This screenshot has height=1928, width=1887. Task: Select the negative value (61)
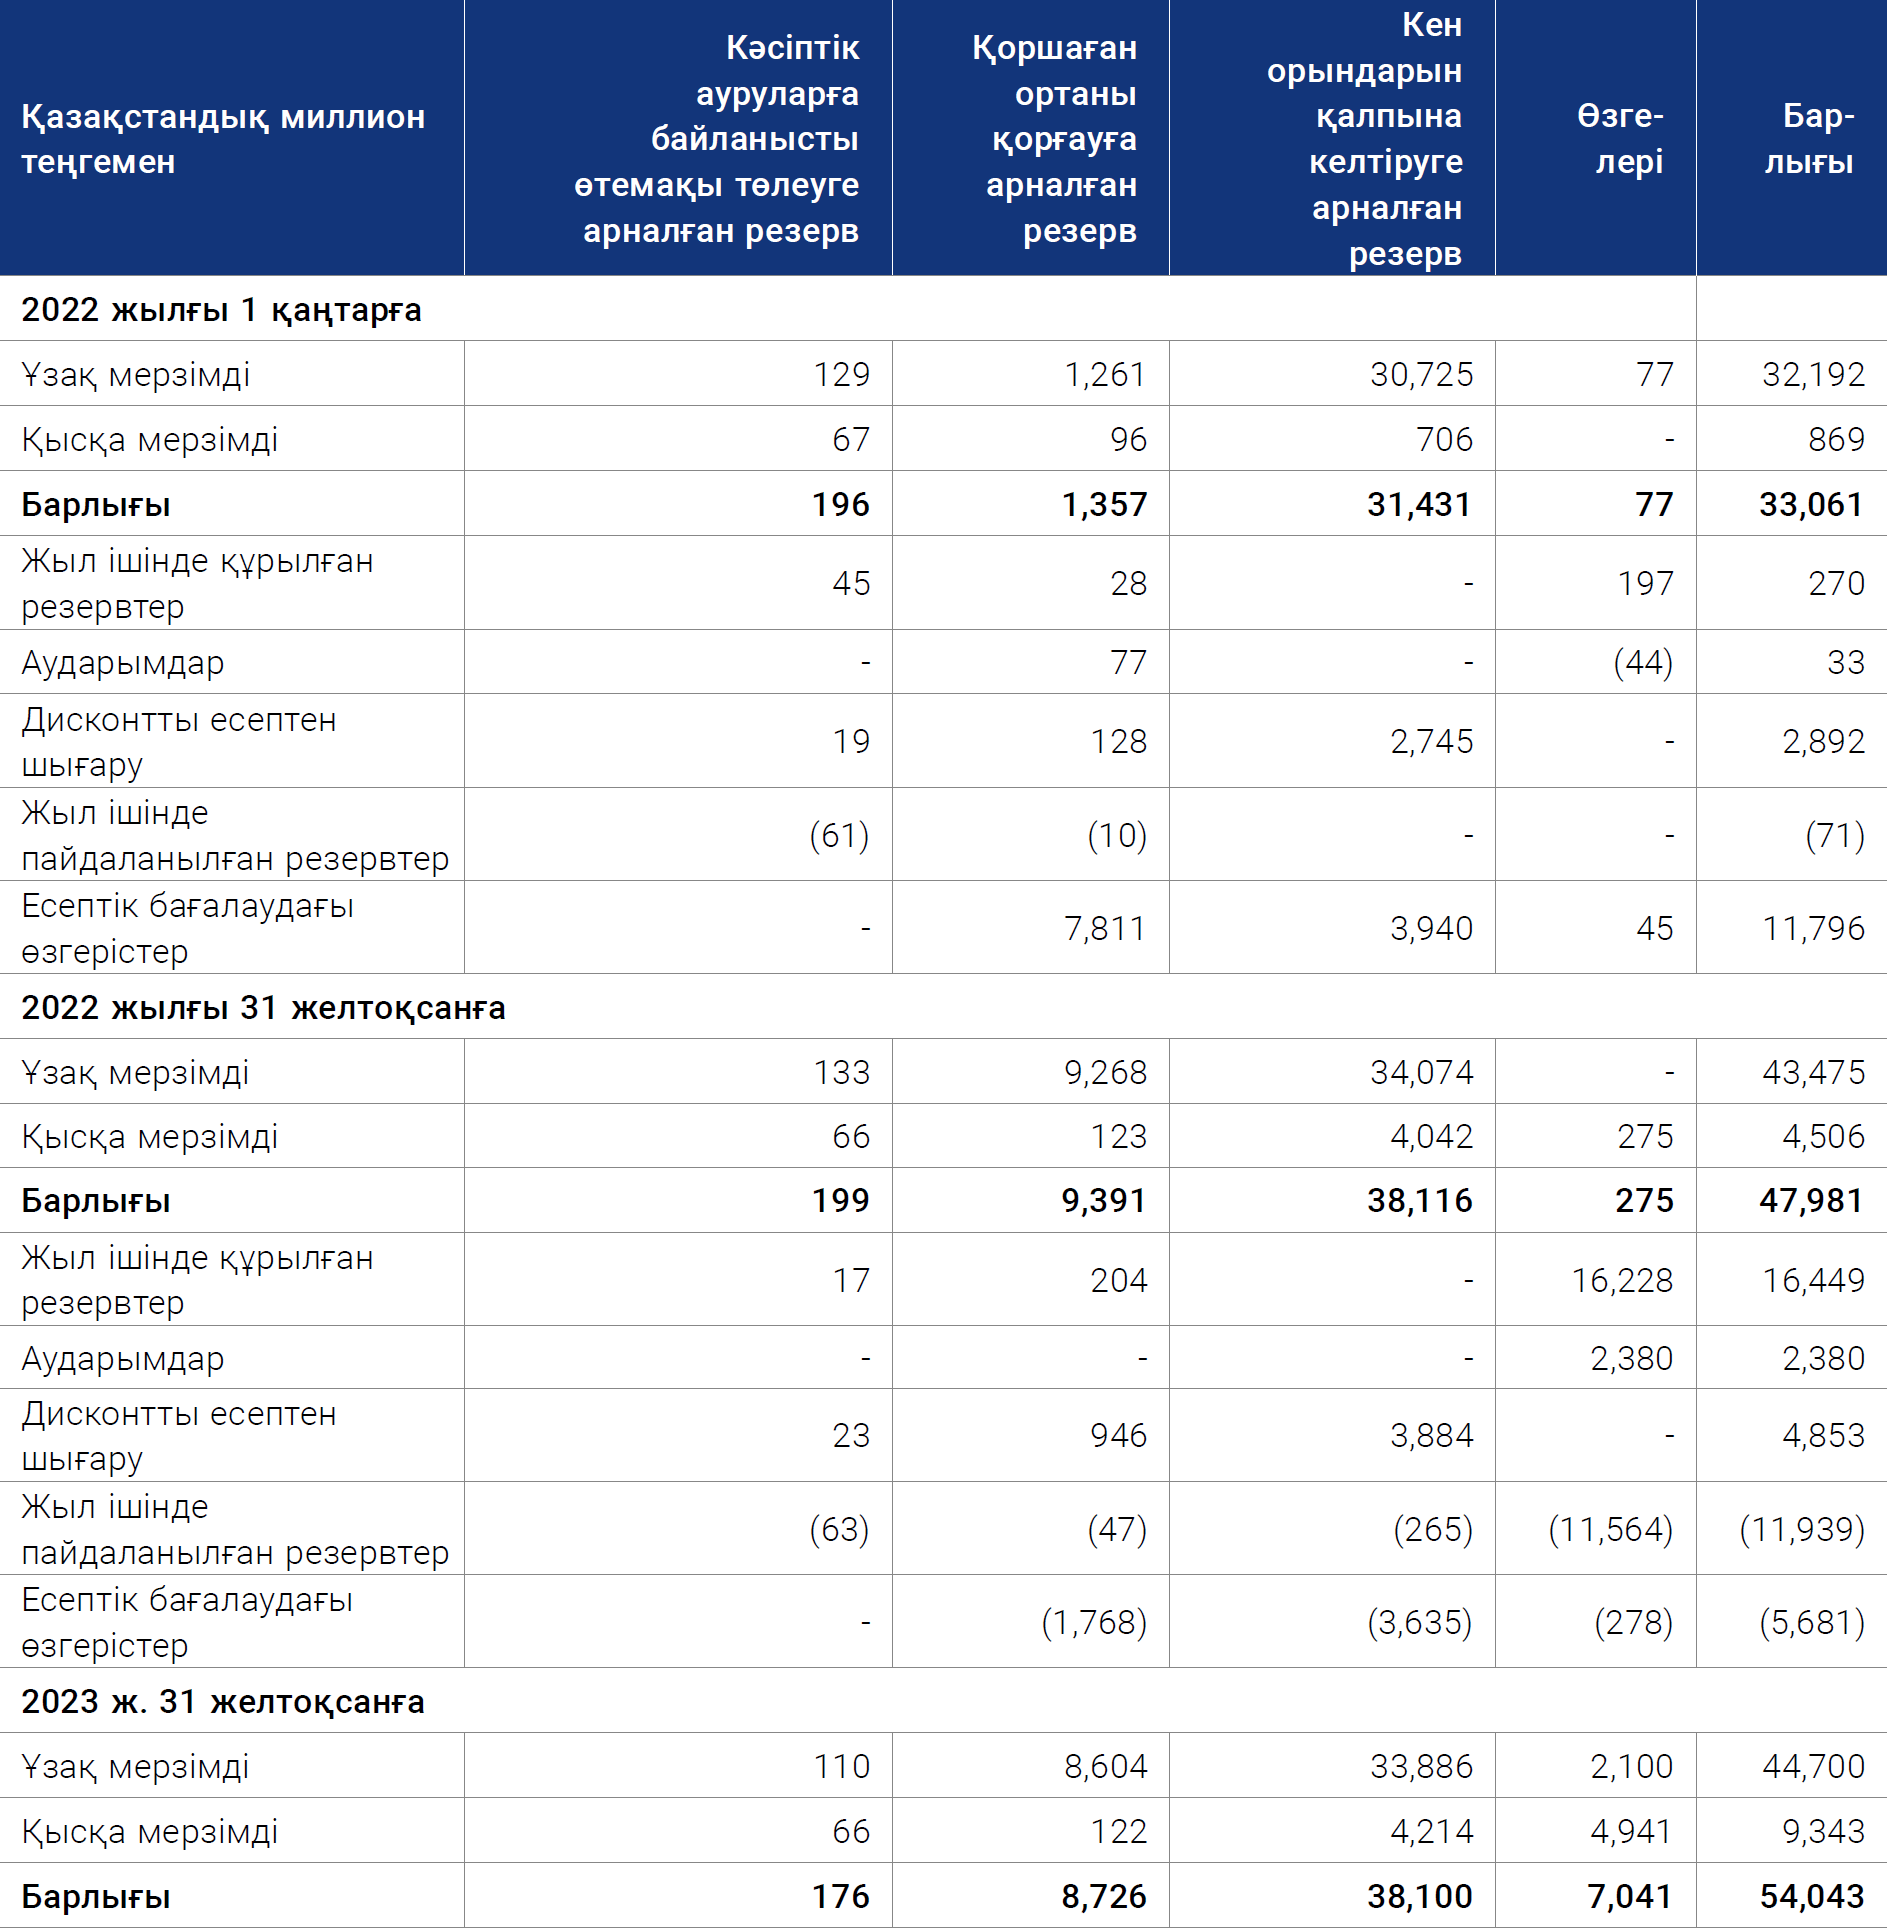tap(839, 836)
